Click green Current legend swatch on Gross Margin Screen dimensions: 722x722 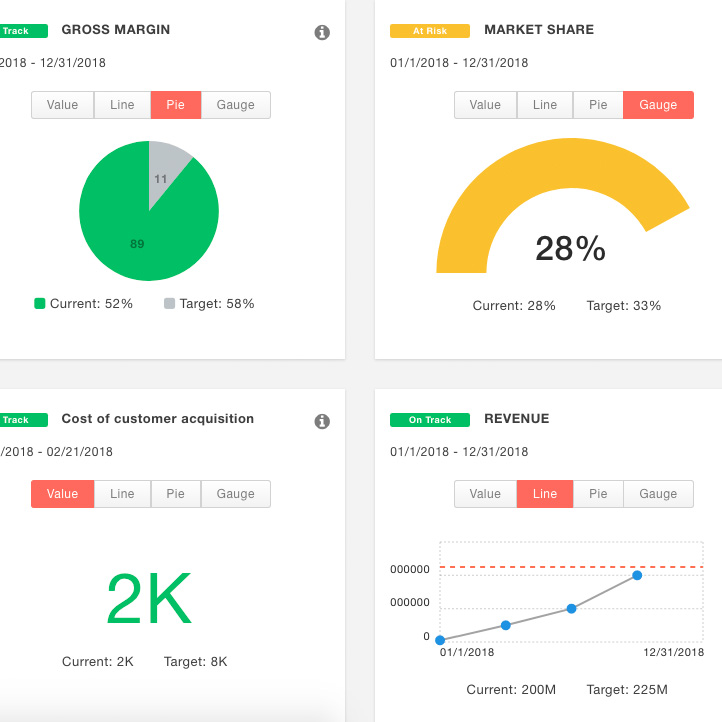pos(40,303)
